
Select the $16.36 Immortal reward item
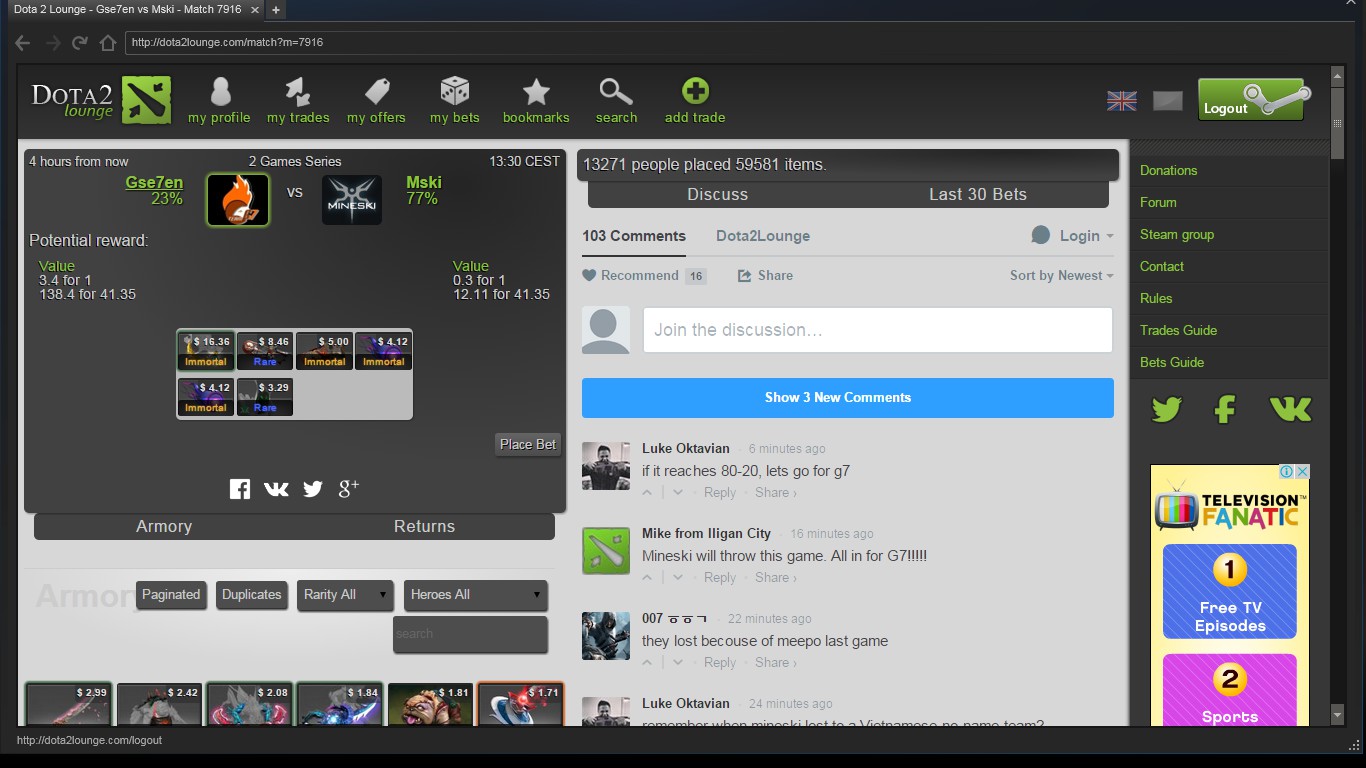click(x=206, y=350)
